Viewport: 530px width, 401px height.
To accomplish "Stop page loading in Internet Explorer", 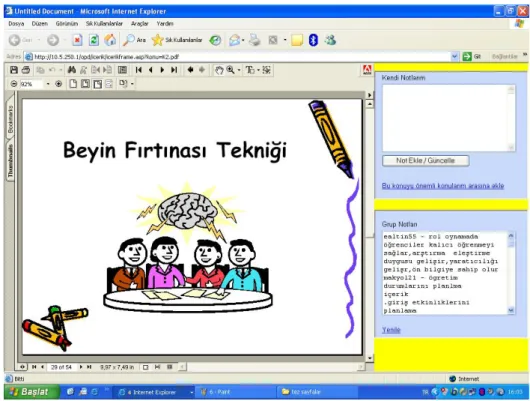I will tap(77, 40).
